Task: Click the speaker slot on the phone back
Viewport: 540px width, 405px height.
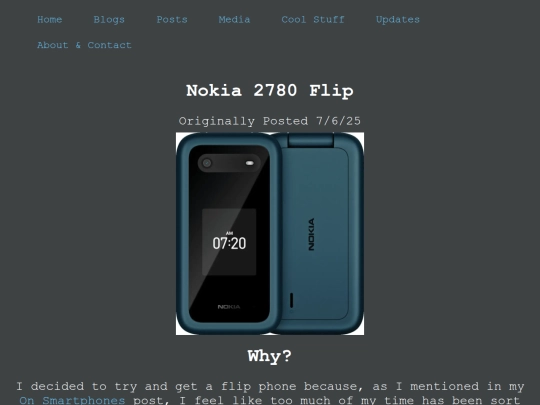Action: [292, 300]
